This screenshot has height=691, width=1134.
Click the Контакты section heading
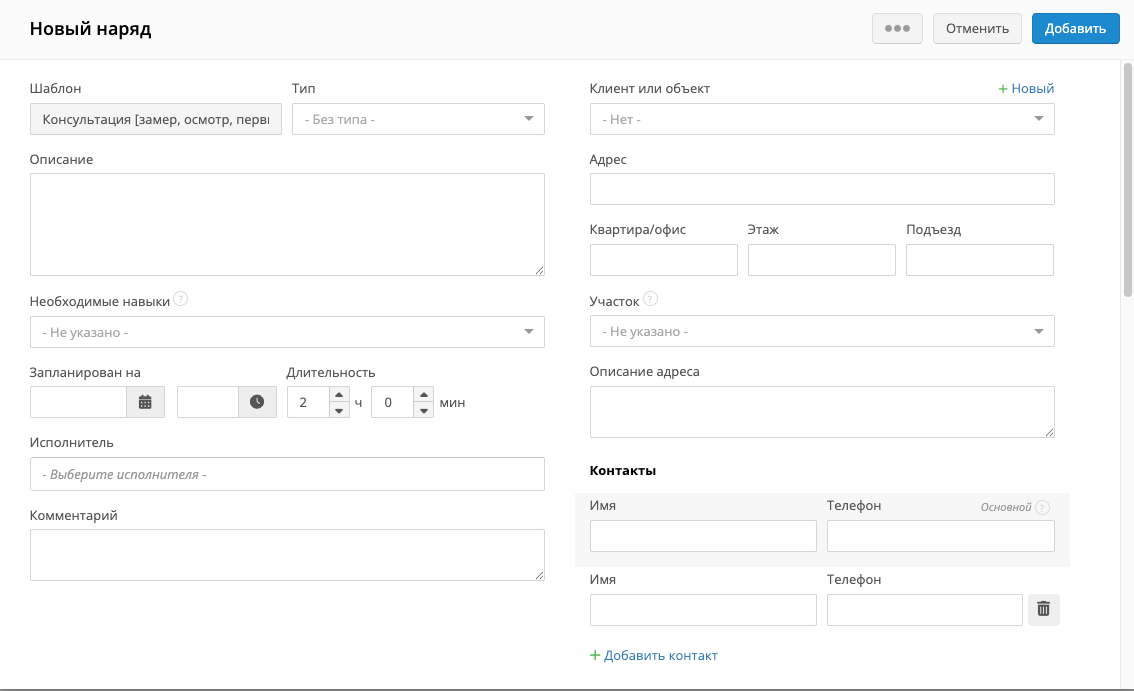click(x=623, y=470)
